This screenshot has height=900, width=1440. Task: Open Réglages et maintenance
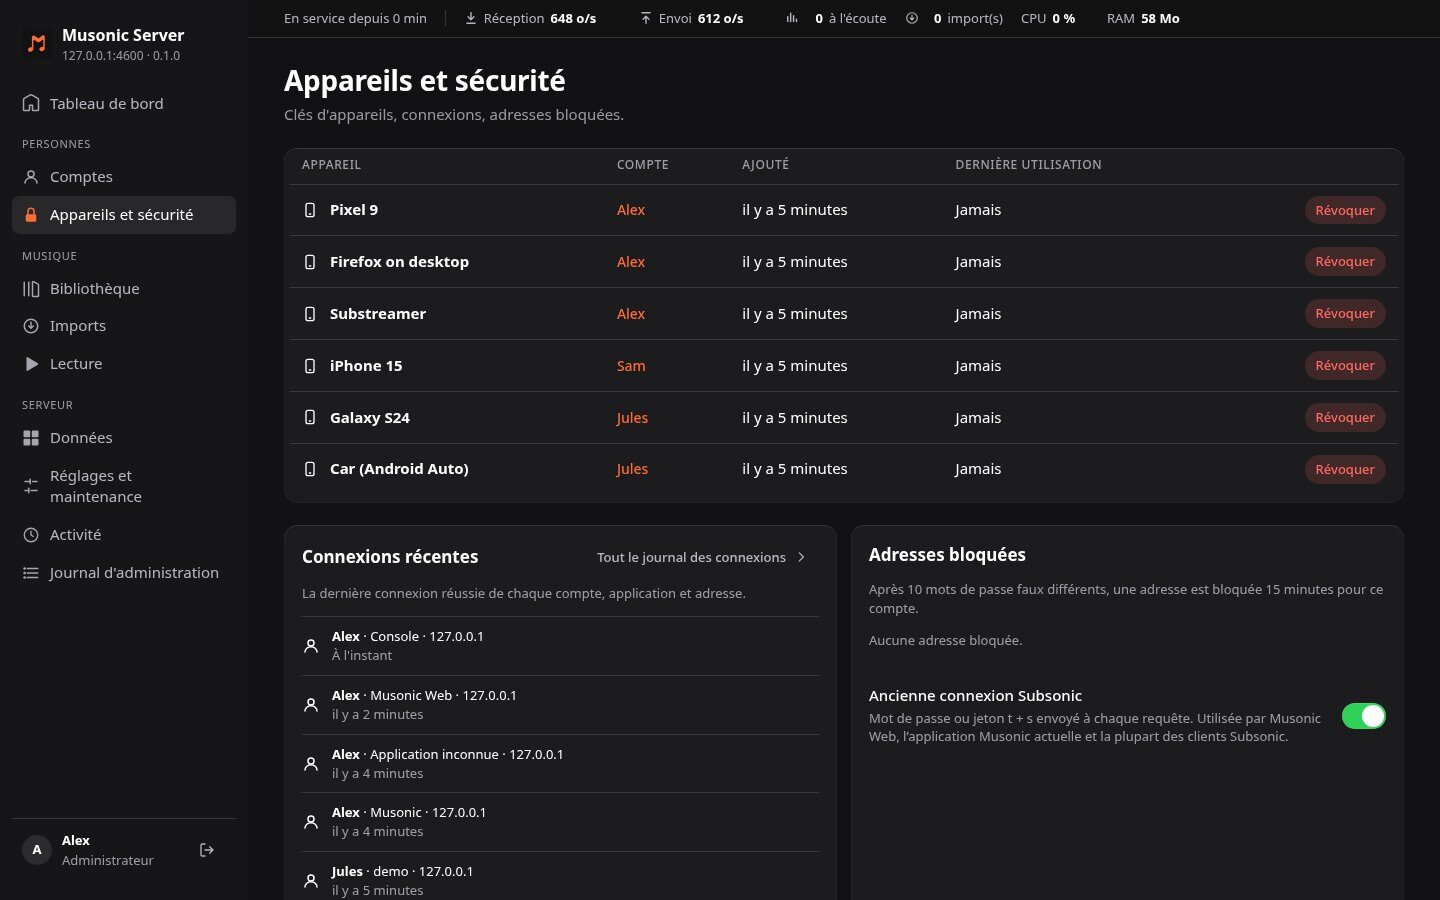coord(124,486)
